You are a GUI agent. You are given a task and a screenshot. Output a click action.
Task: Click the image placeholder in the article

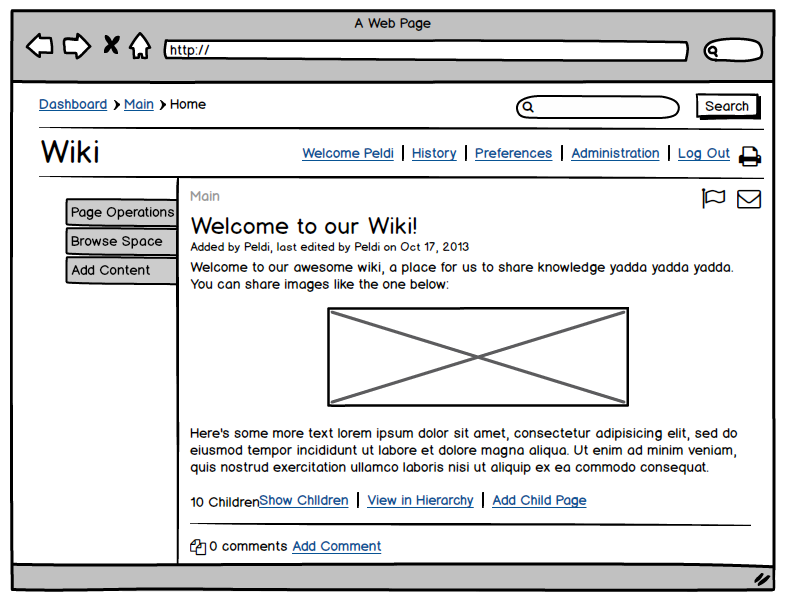pyautogui.click(x=478, y=357)
